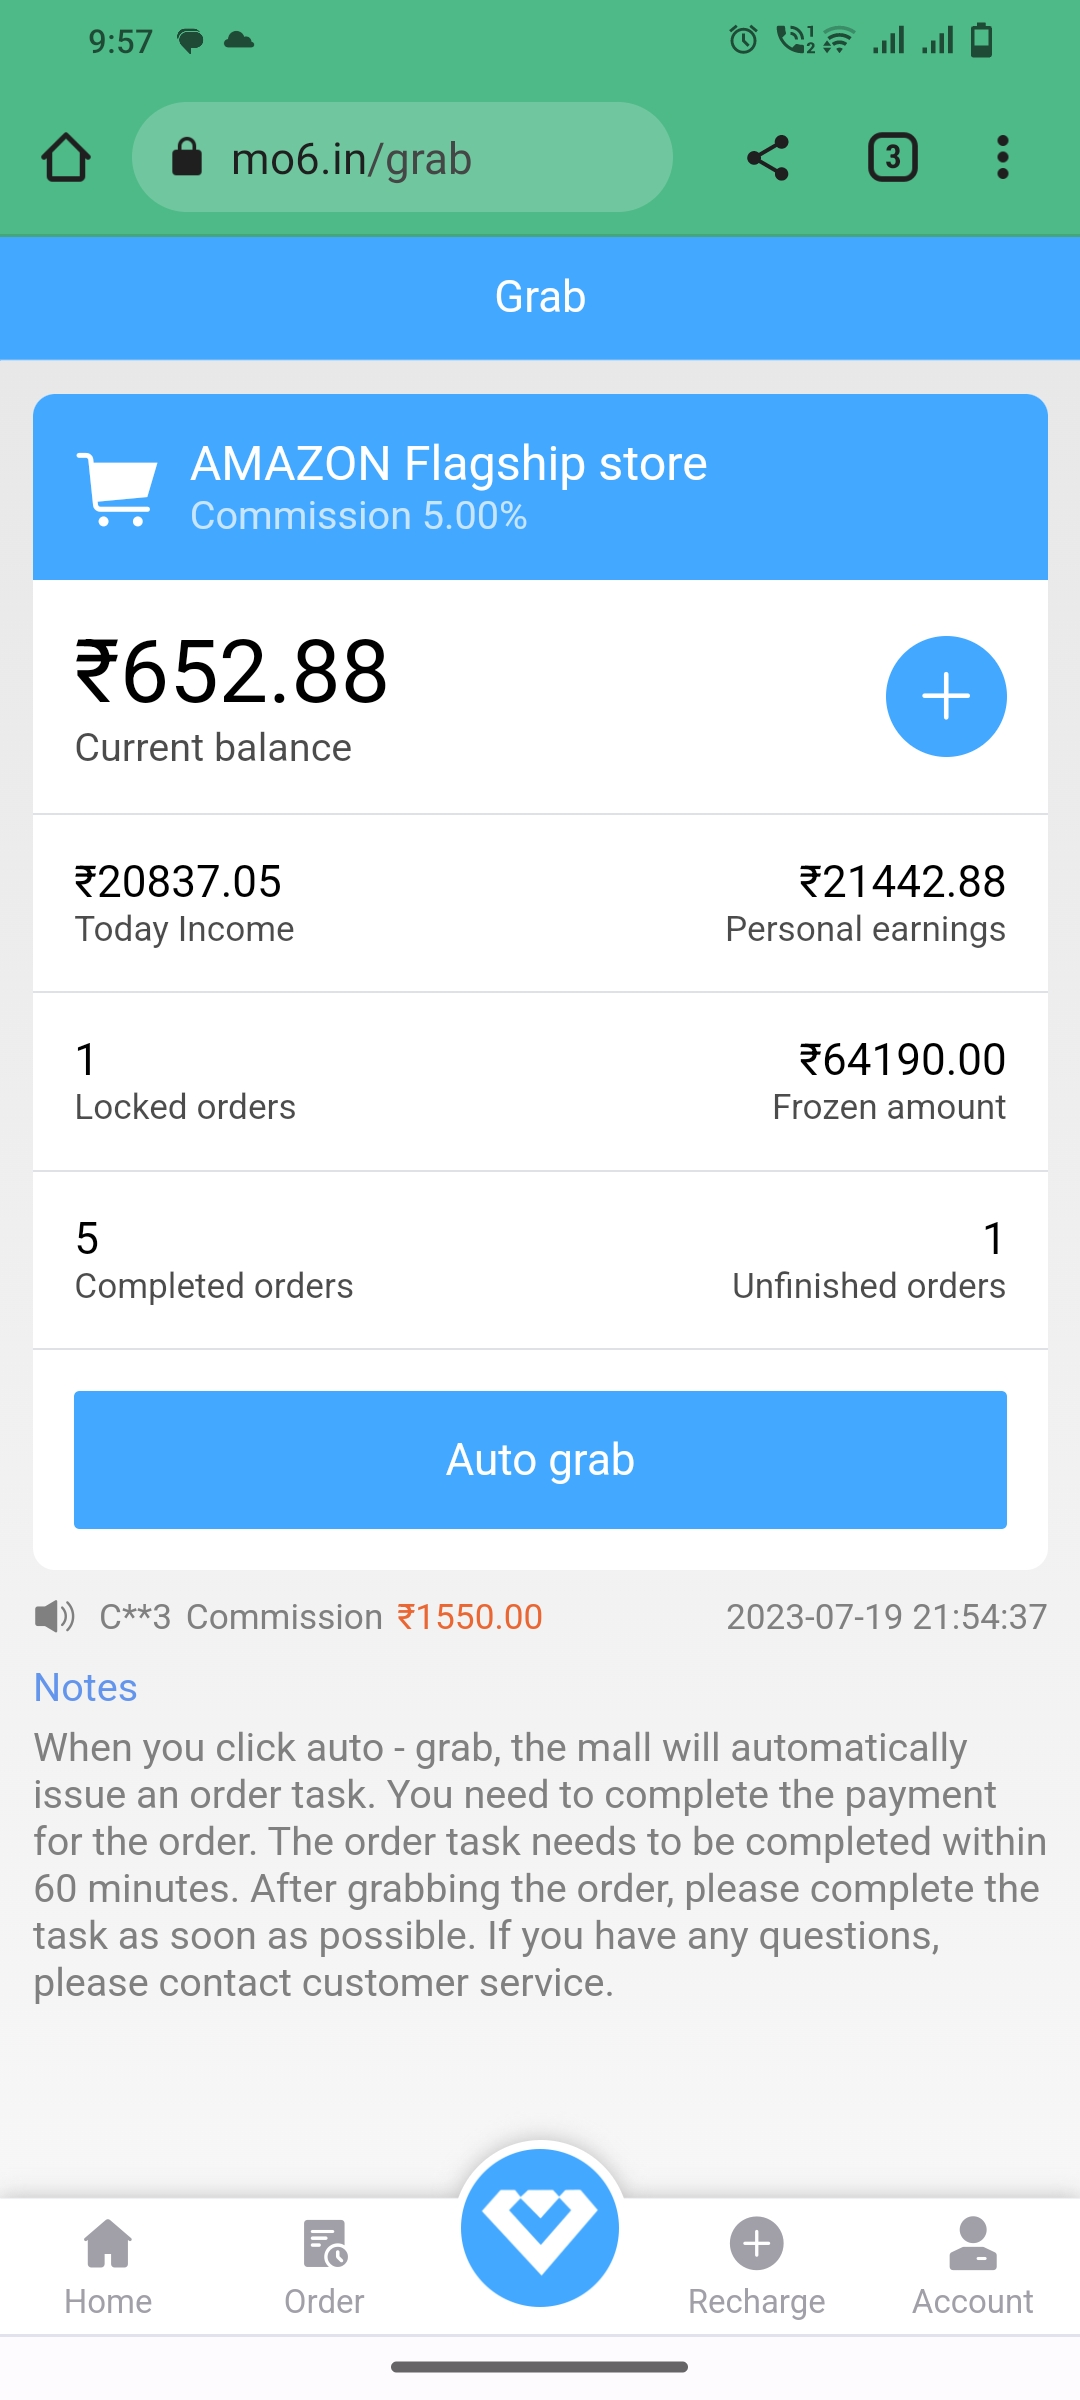This screenshot has height=2400, width=1080.
Task: Tap the Locked orders count
Action: point(87,1060)
